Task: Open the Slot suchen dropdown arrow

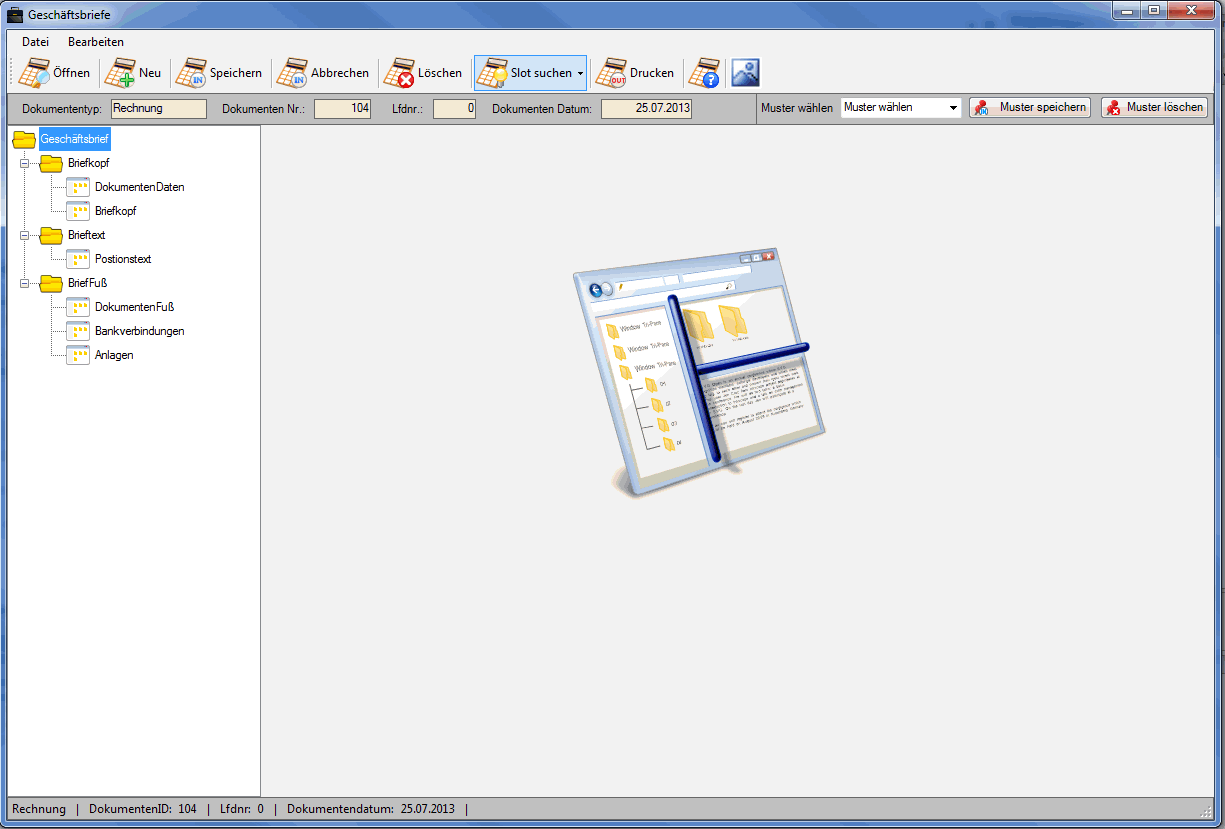Action: (580, 73)
